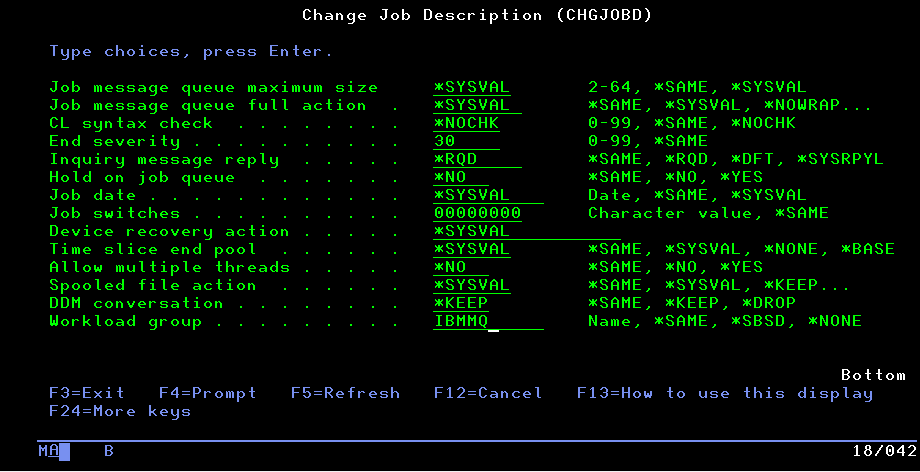The image size is (920, 472).
Task: Click the MA session indicator in status line
Action: pyautogui.click(x=49, y=451)
